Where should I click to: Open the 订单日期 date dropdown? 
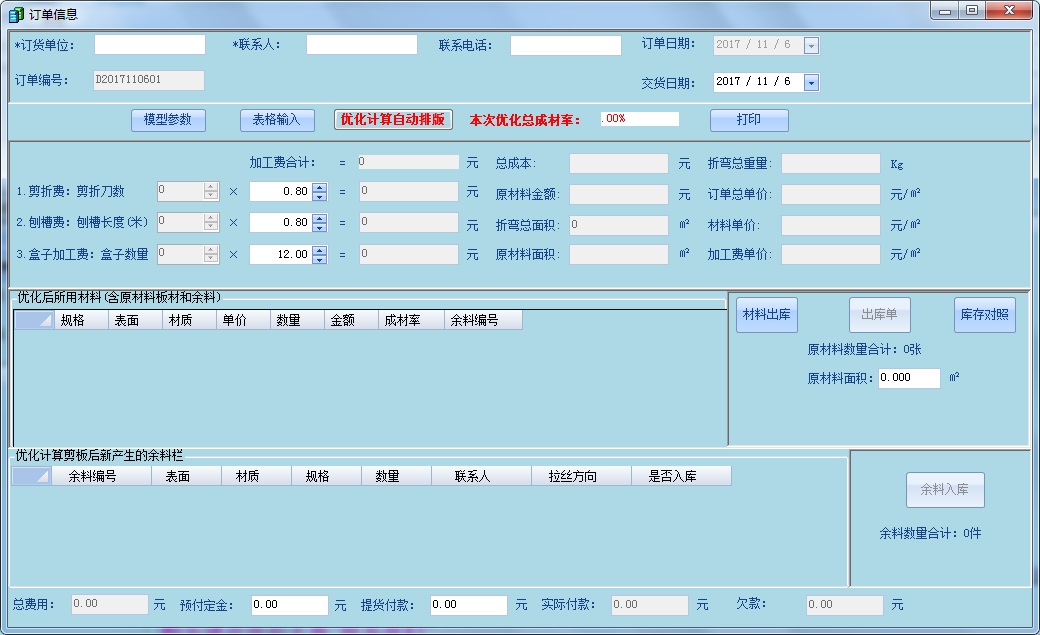pyautogui.click(x=811, y=45)
